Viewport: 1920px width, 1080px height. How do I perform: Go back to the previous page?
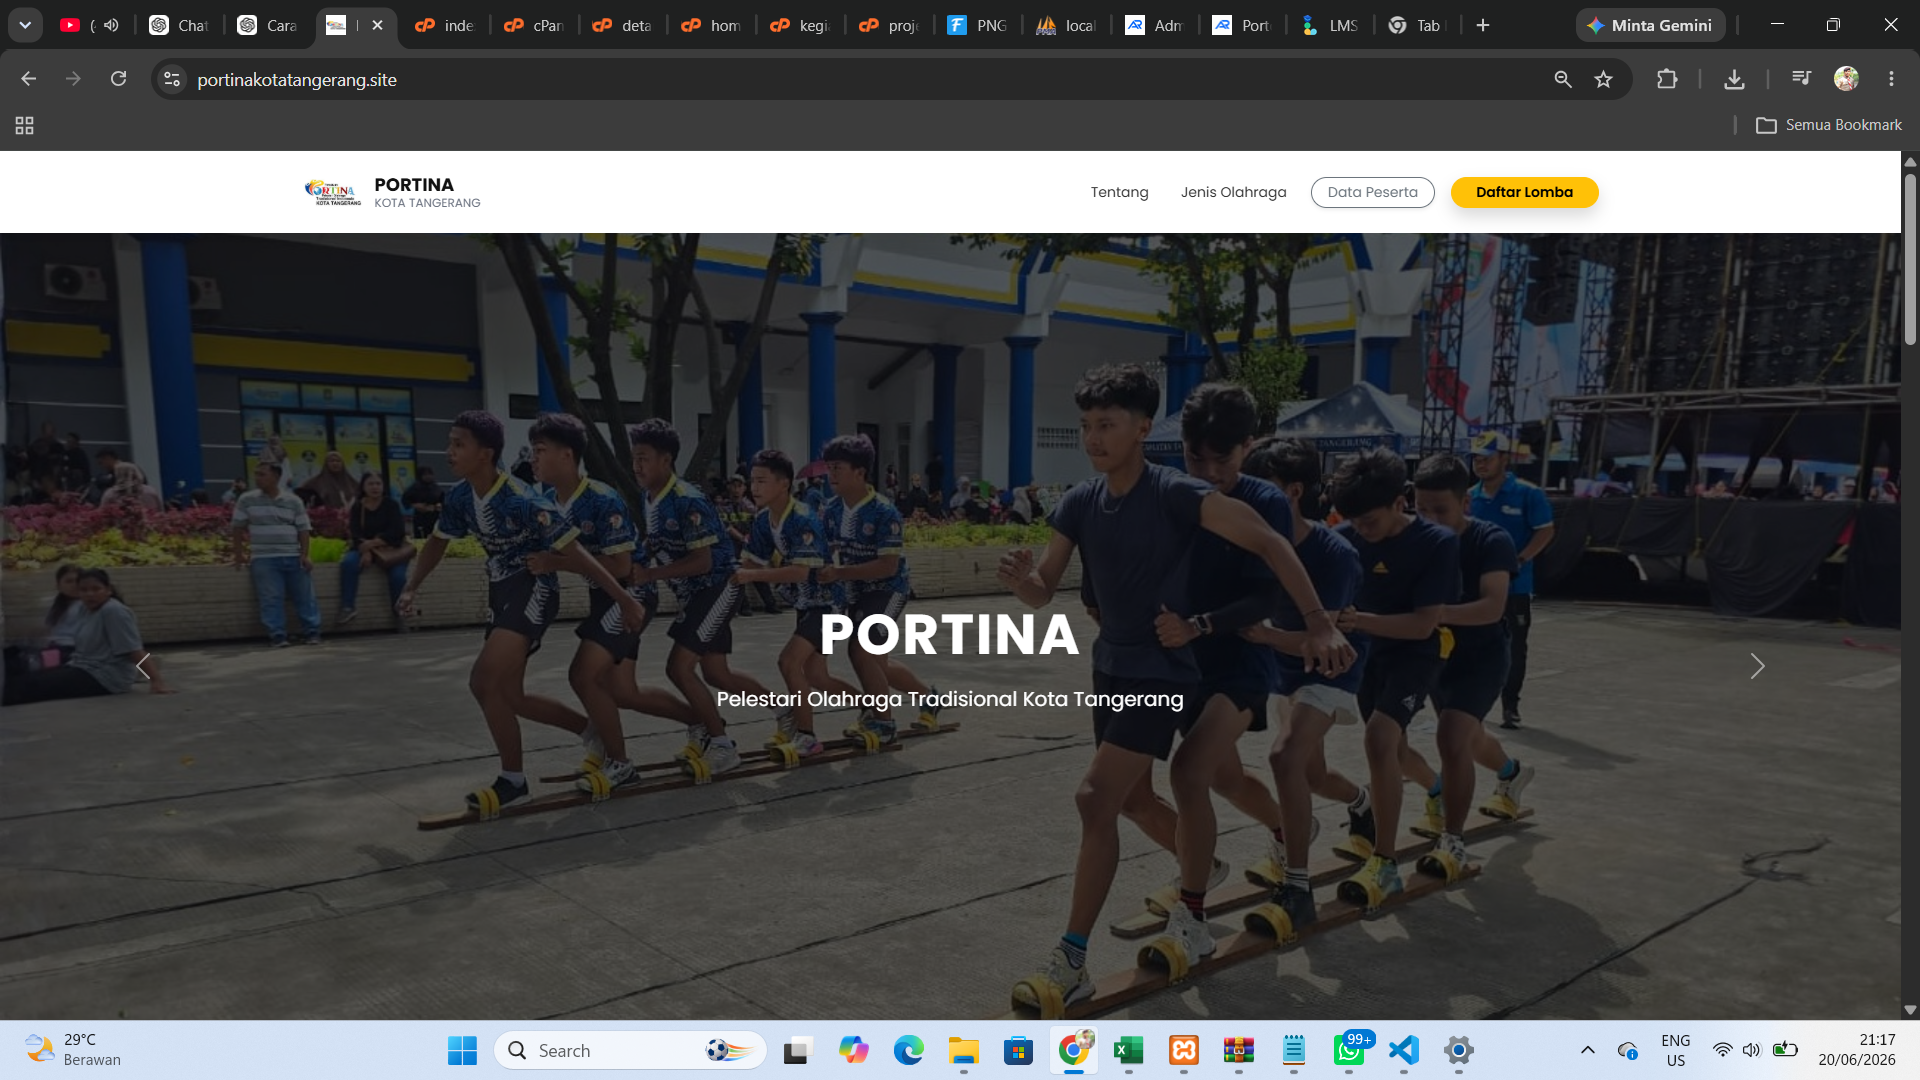pos(28,79)
